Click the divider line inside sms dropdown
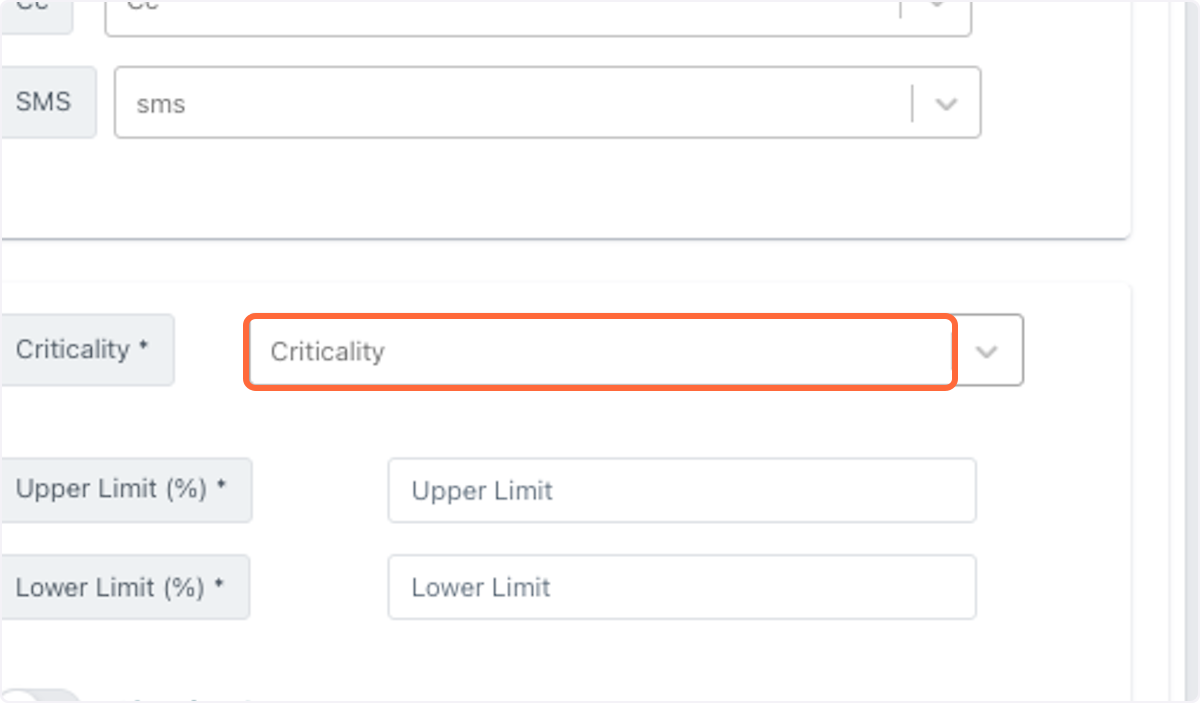The width and height of the screenshot is (1200, 703). [912, 103]
